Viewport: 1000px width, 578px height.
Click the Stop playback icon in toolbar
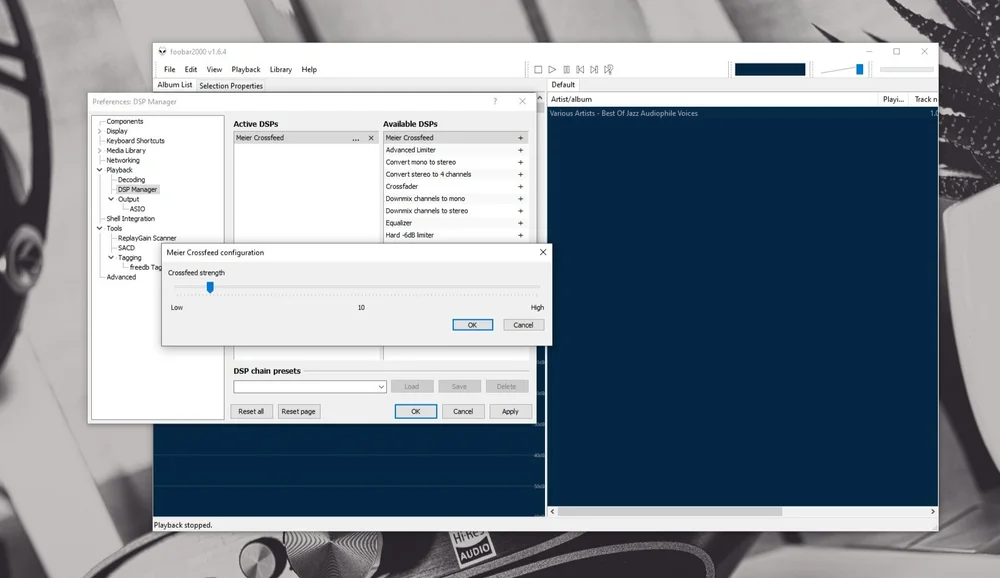538,70
